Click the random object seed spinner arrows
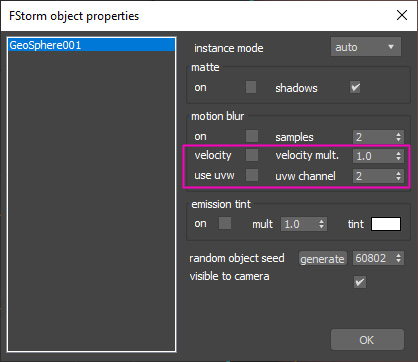Image resolution: width=418 pixels, height=362 pixels. pyautogui.click(x=399, y=258)
